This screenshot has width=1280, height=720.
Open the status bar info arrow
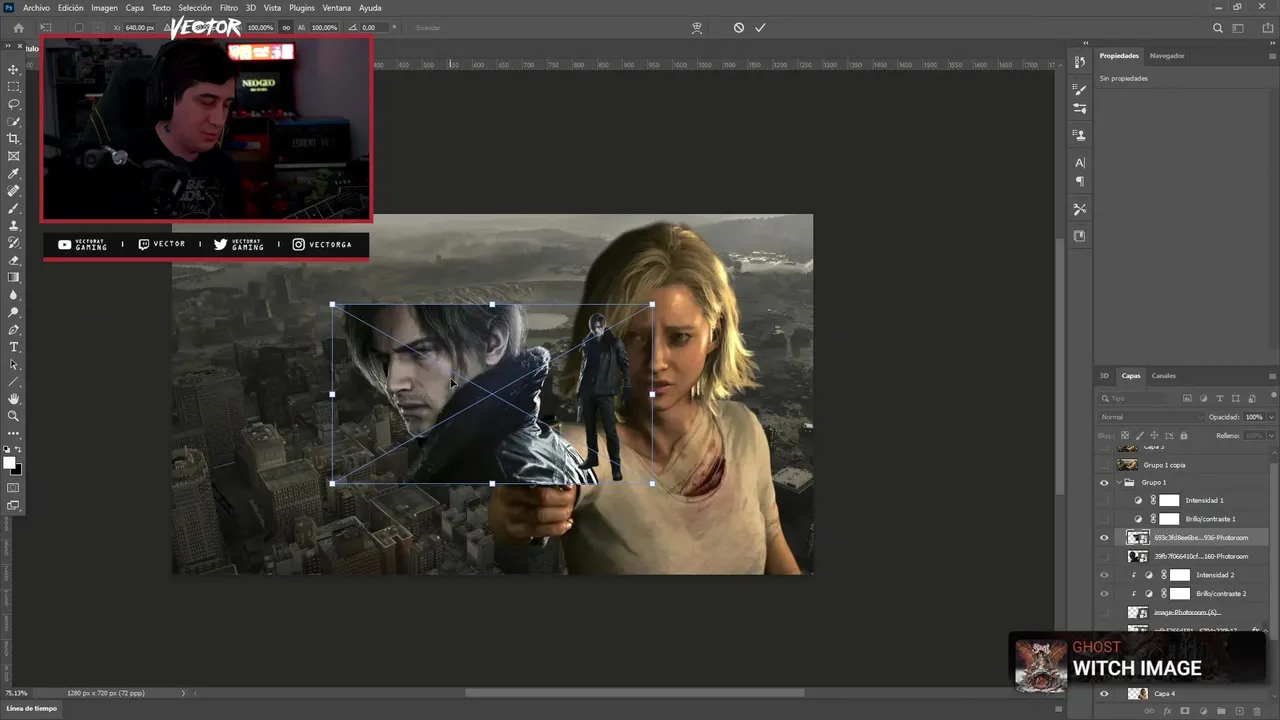pos(183,693)
